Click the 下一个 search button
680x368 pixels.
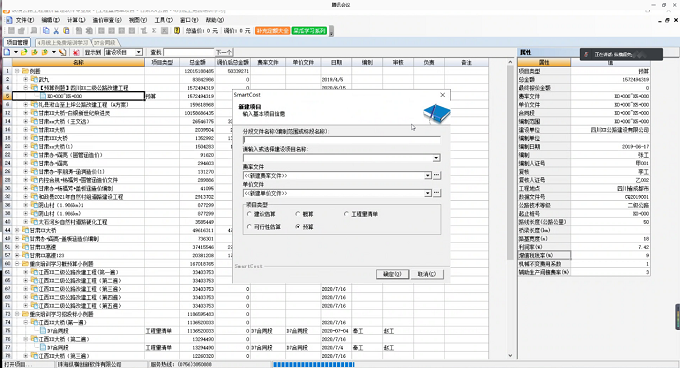coord(224,52)
